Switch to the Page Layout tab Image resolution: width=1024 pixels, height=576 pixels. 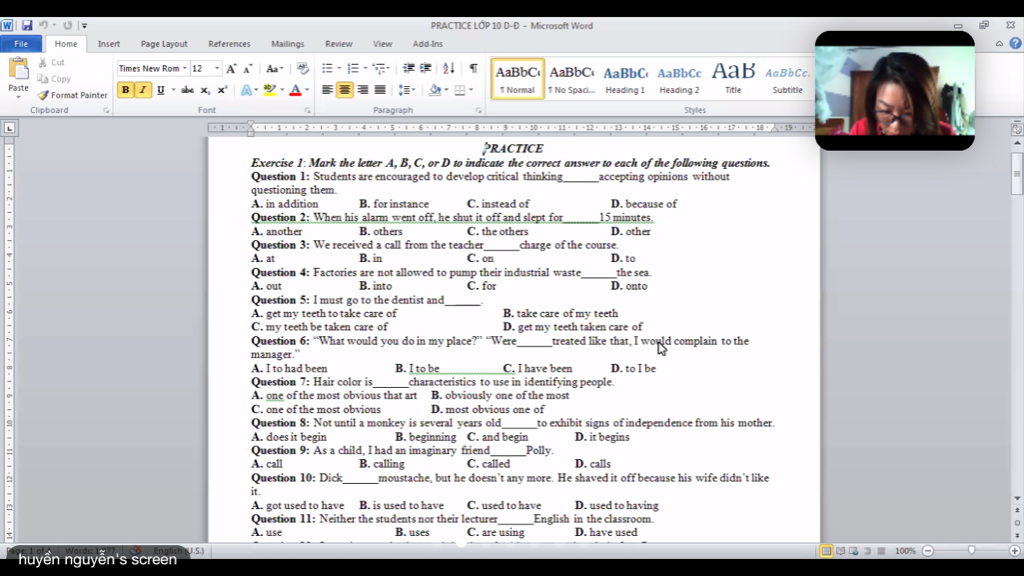coord(164,44)
